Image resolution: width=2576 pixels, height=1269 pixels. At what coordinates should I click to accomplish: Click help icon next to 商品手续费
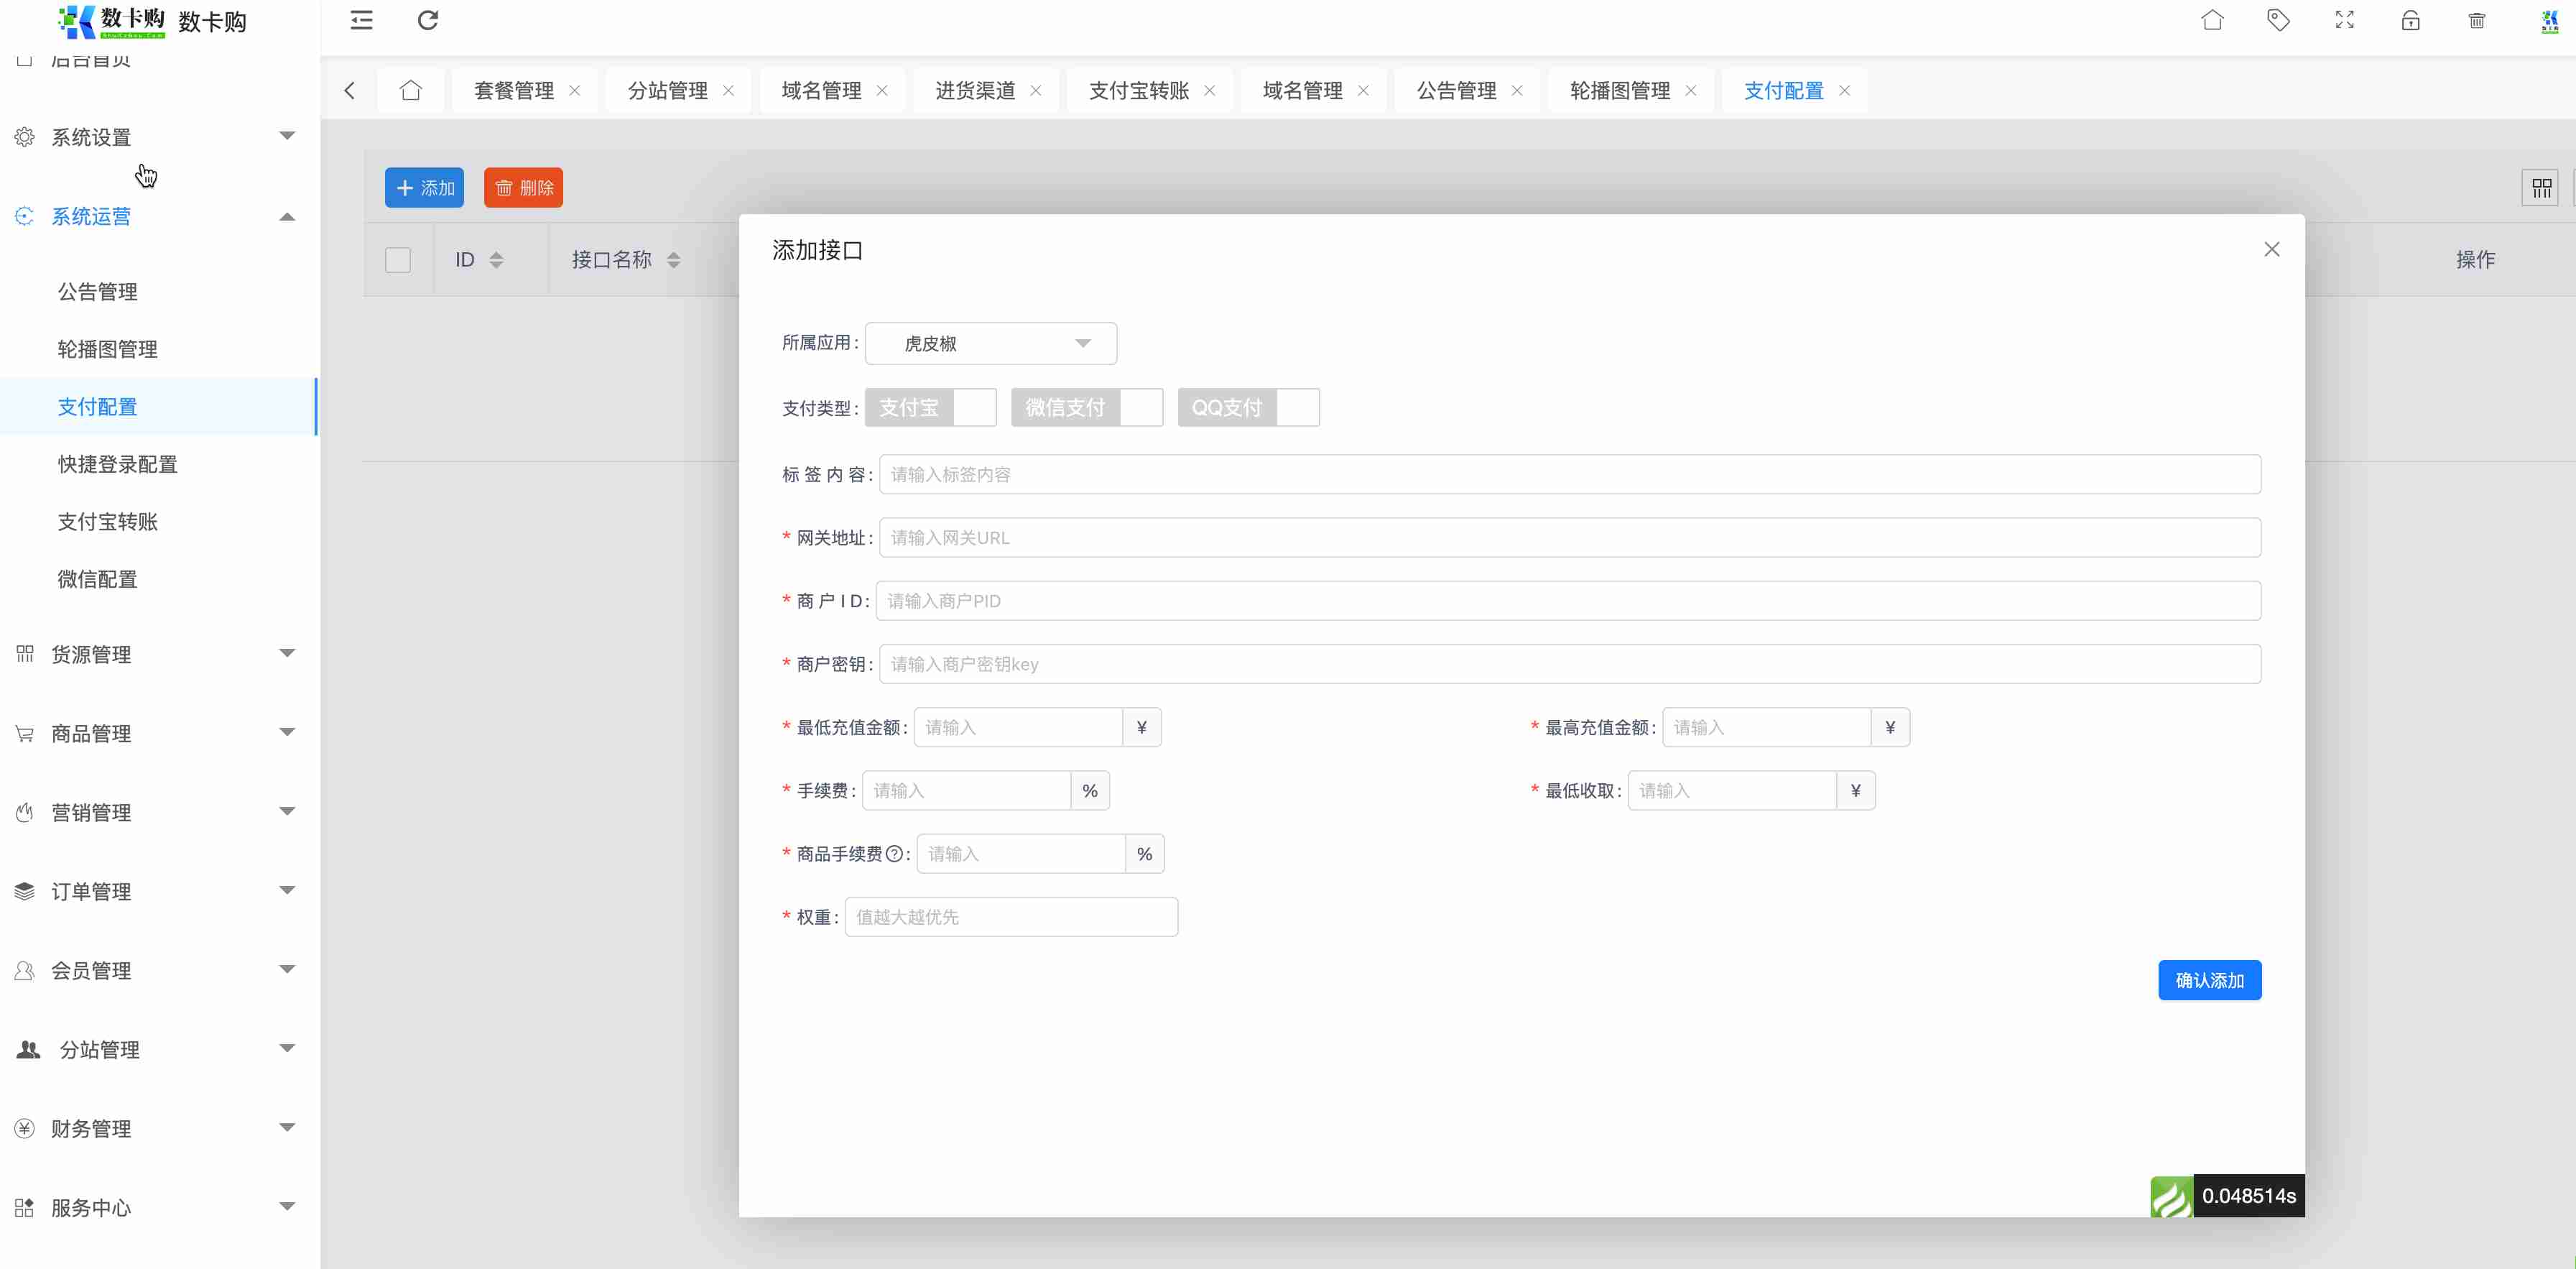(895, 854)
